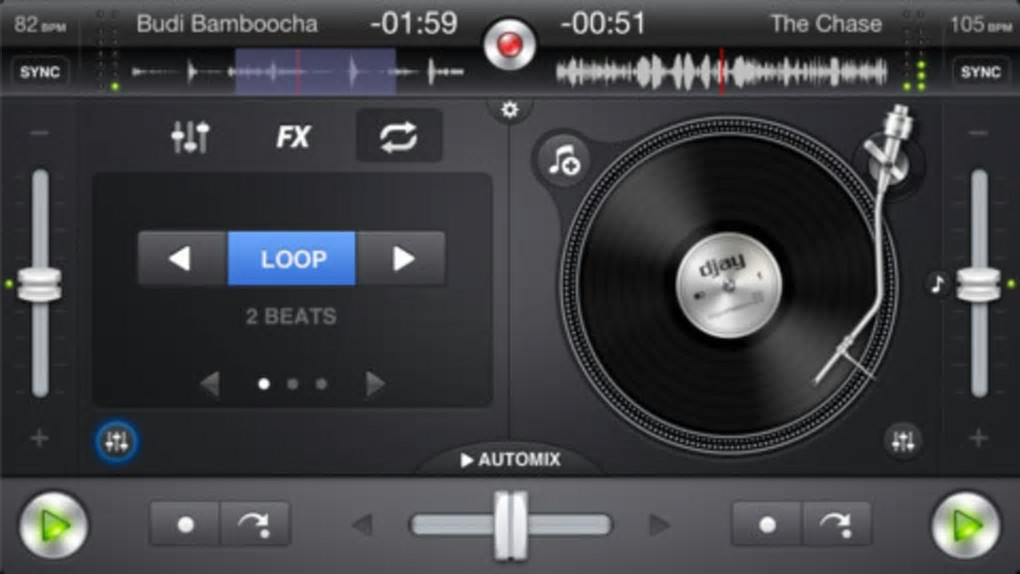Open right deck mixer panel button
Viewport: 1020px width, 574px height.
pyautogui.click(x=902, y=442)
